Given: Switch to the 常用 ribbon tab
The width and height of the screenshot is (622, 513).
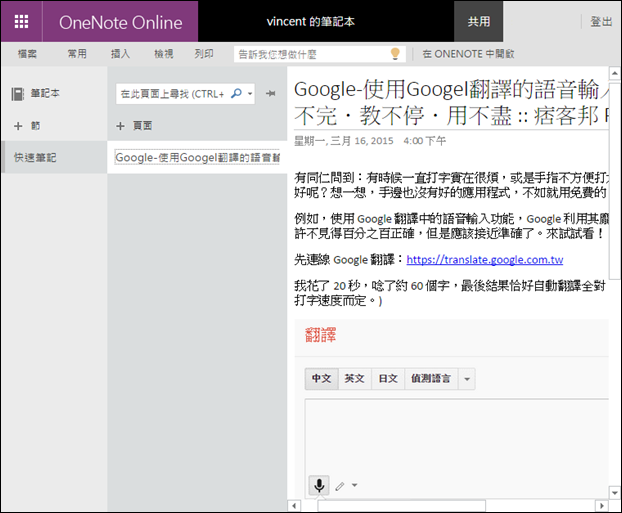Looking at the screenshot, I should [77, 54].
